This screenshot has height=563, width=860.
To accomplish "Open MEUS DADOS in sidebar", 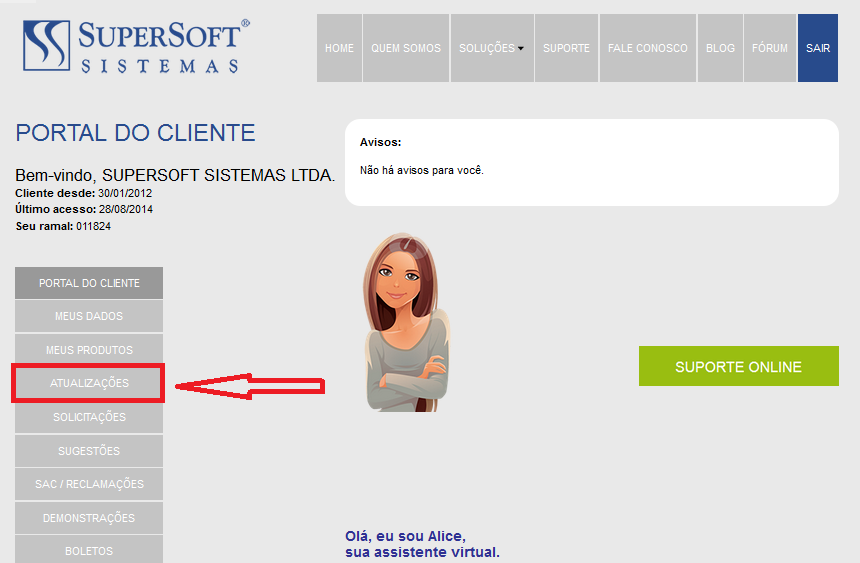I will point(89,317).
